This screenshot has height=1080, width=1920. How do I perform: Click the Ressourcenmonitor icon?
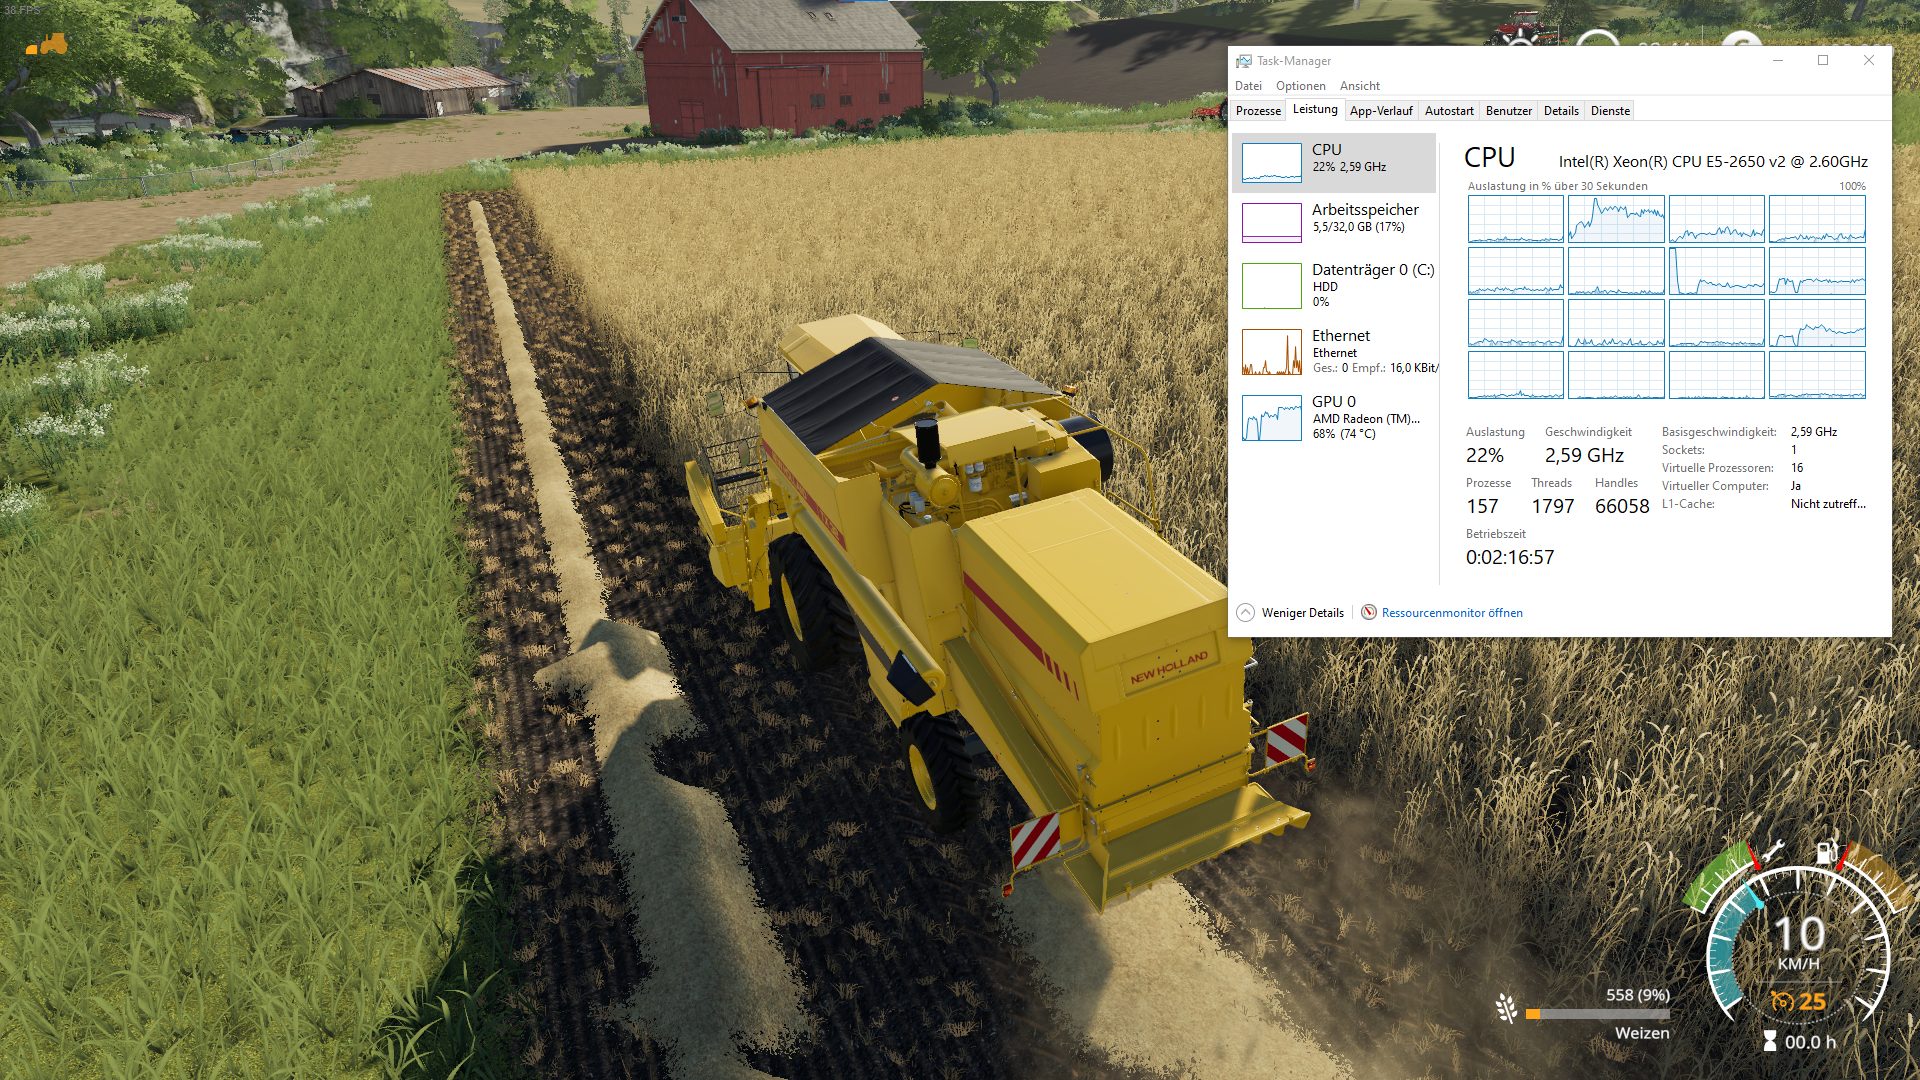[1369, 613]
